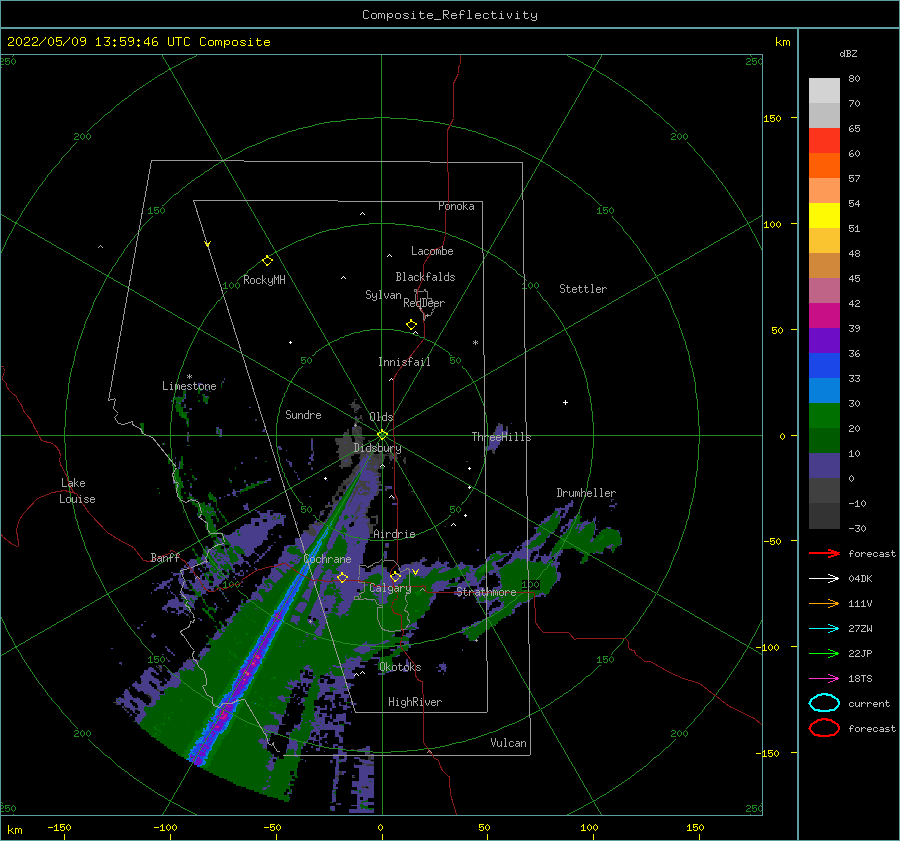This screenshot has width=900, height=841.
Task: Click the magenta 18TS arrow legend icon
Action: click(x=824, y=679)
